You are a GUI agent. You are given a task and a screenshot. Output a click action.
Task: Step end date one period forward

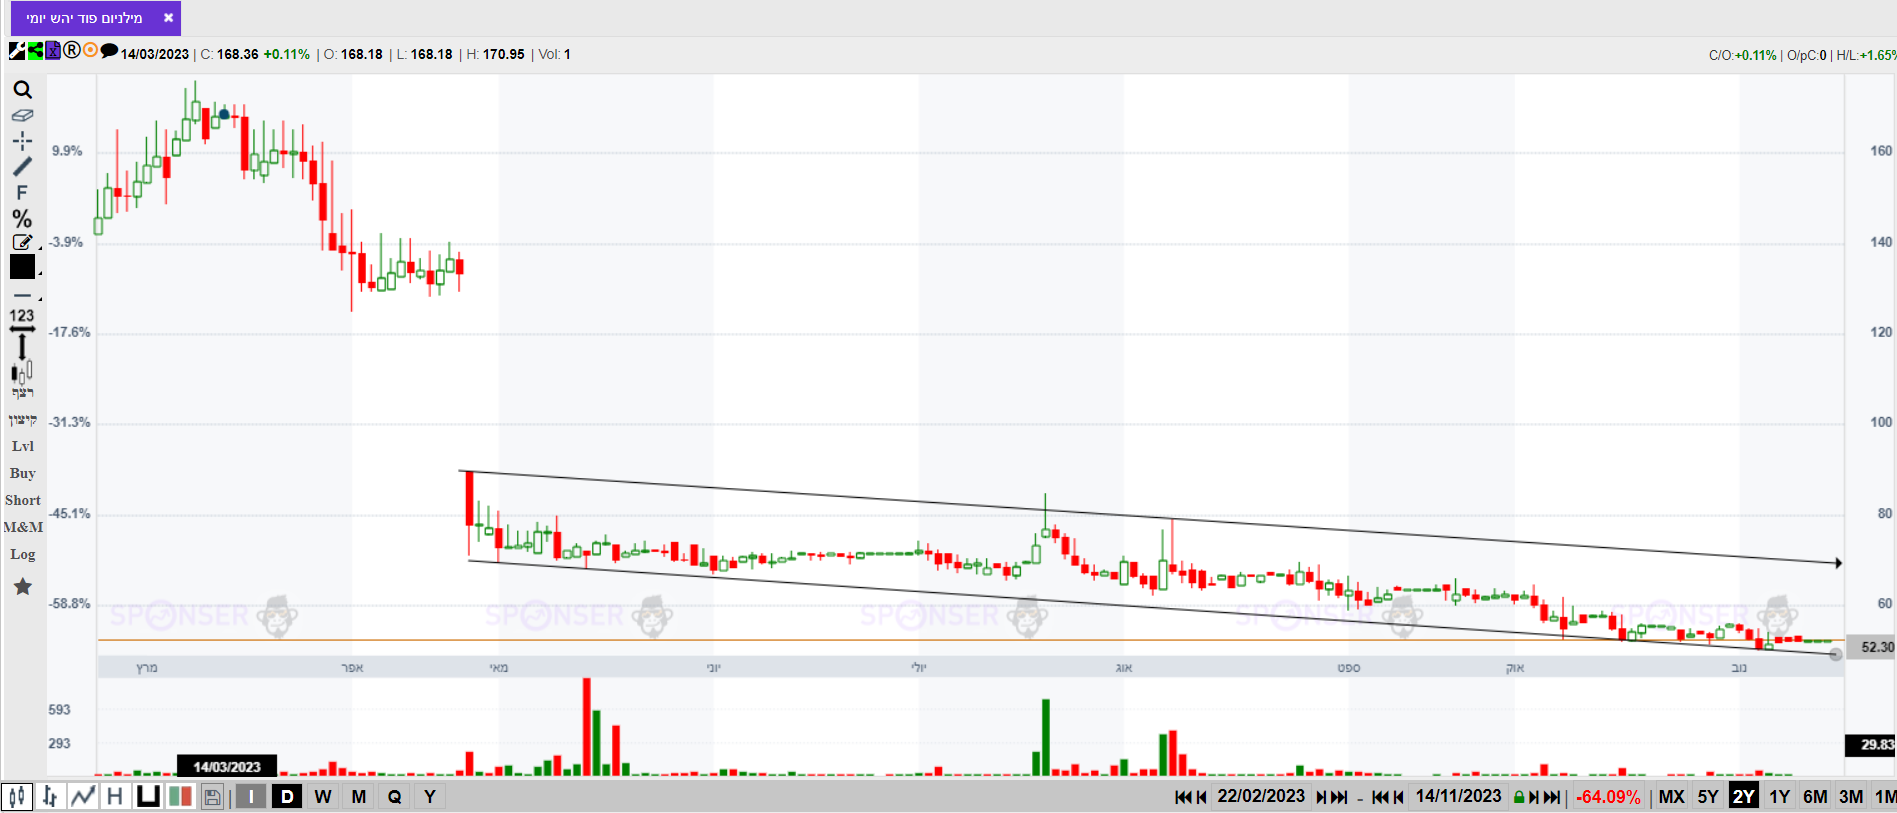click(x=1534, y=797)
